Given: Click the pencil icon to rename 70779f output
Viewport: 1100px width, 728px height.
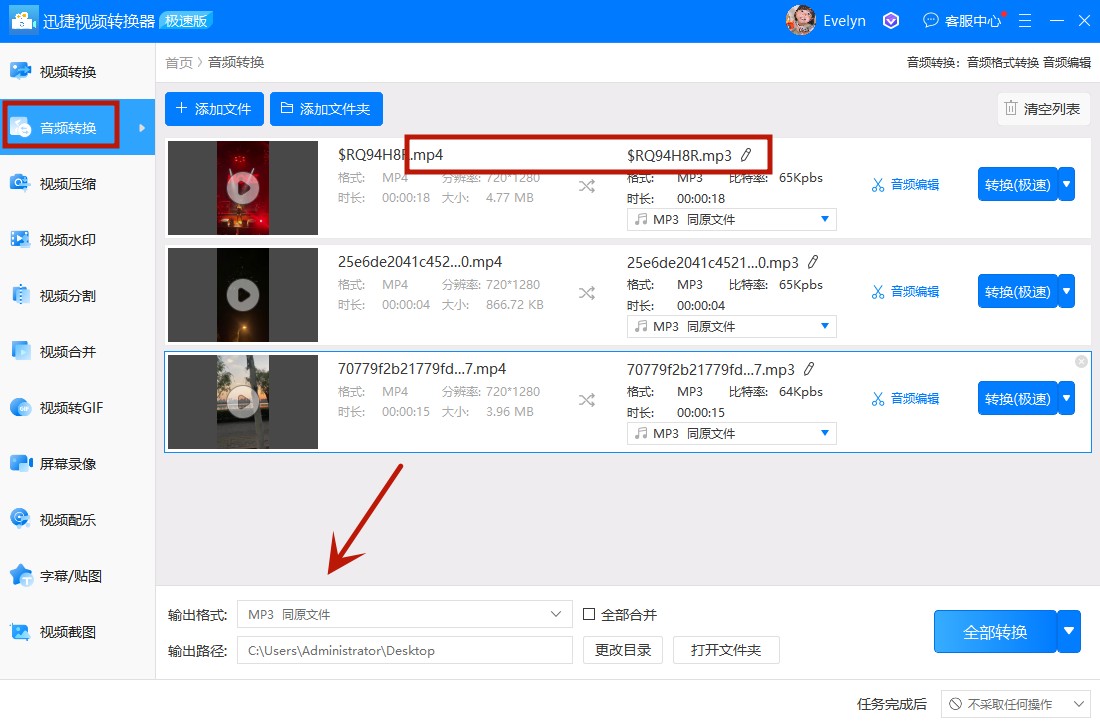Looking at the screenshot, I should click(810, 368).
